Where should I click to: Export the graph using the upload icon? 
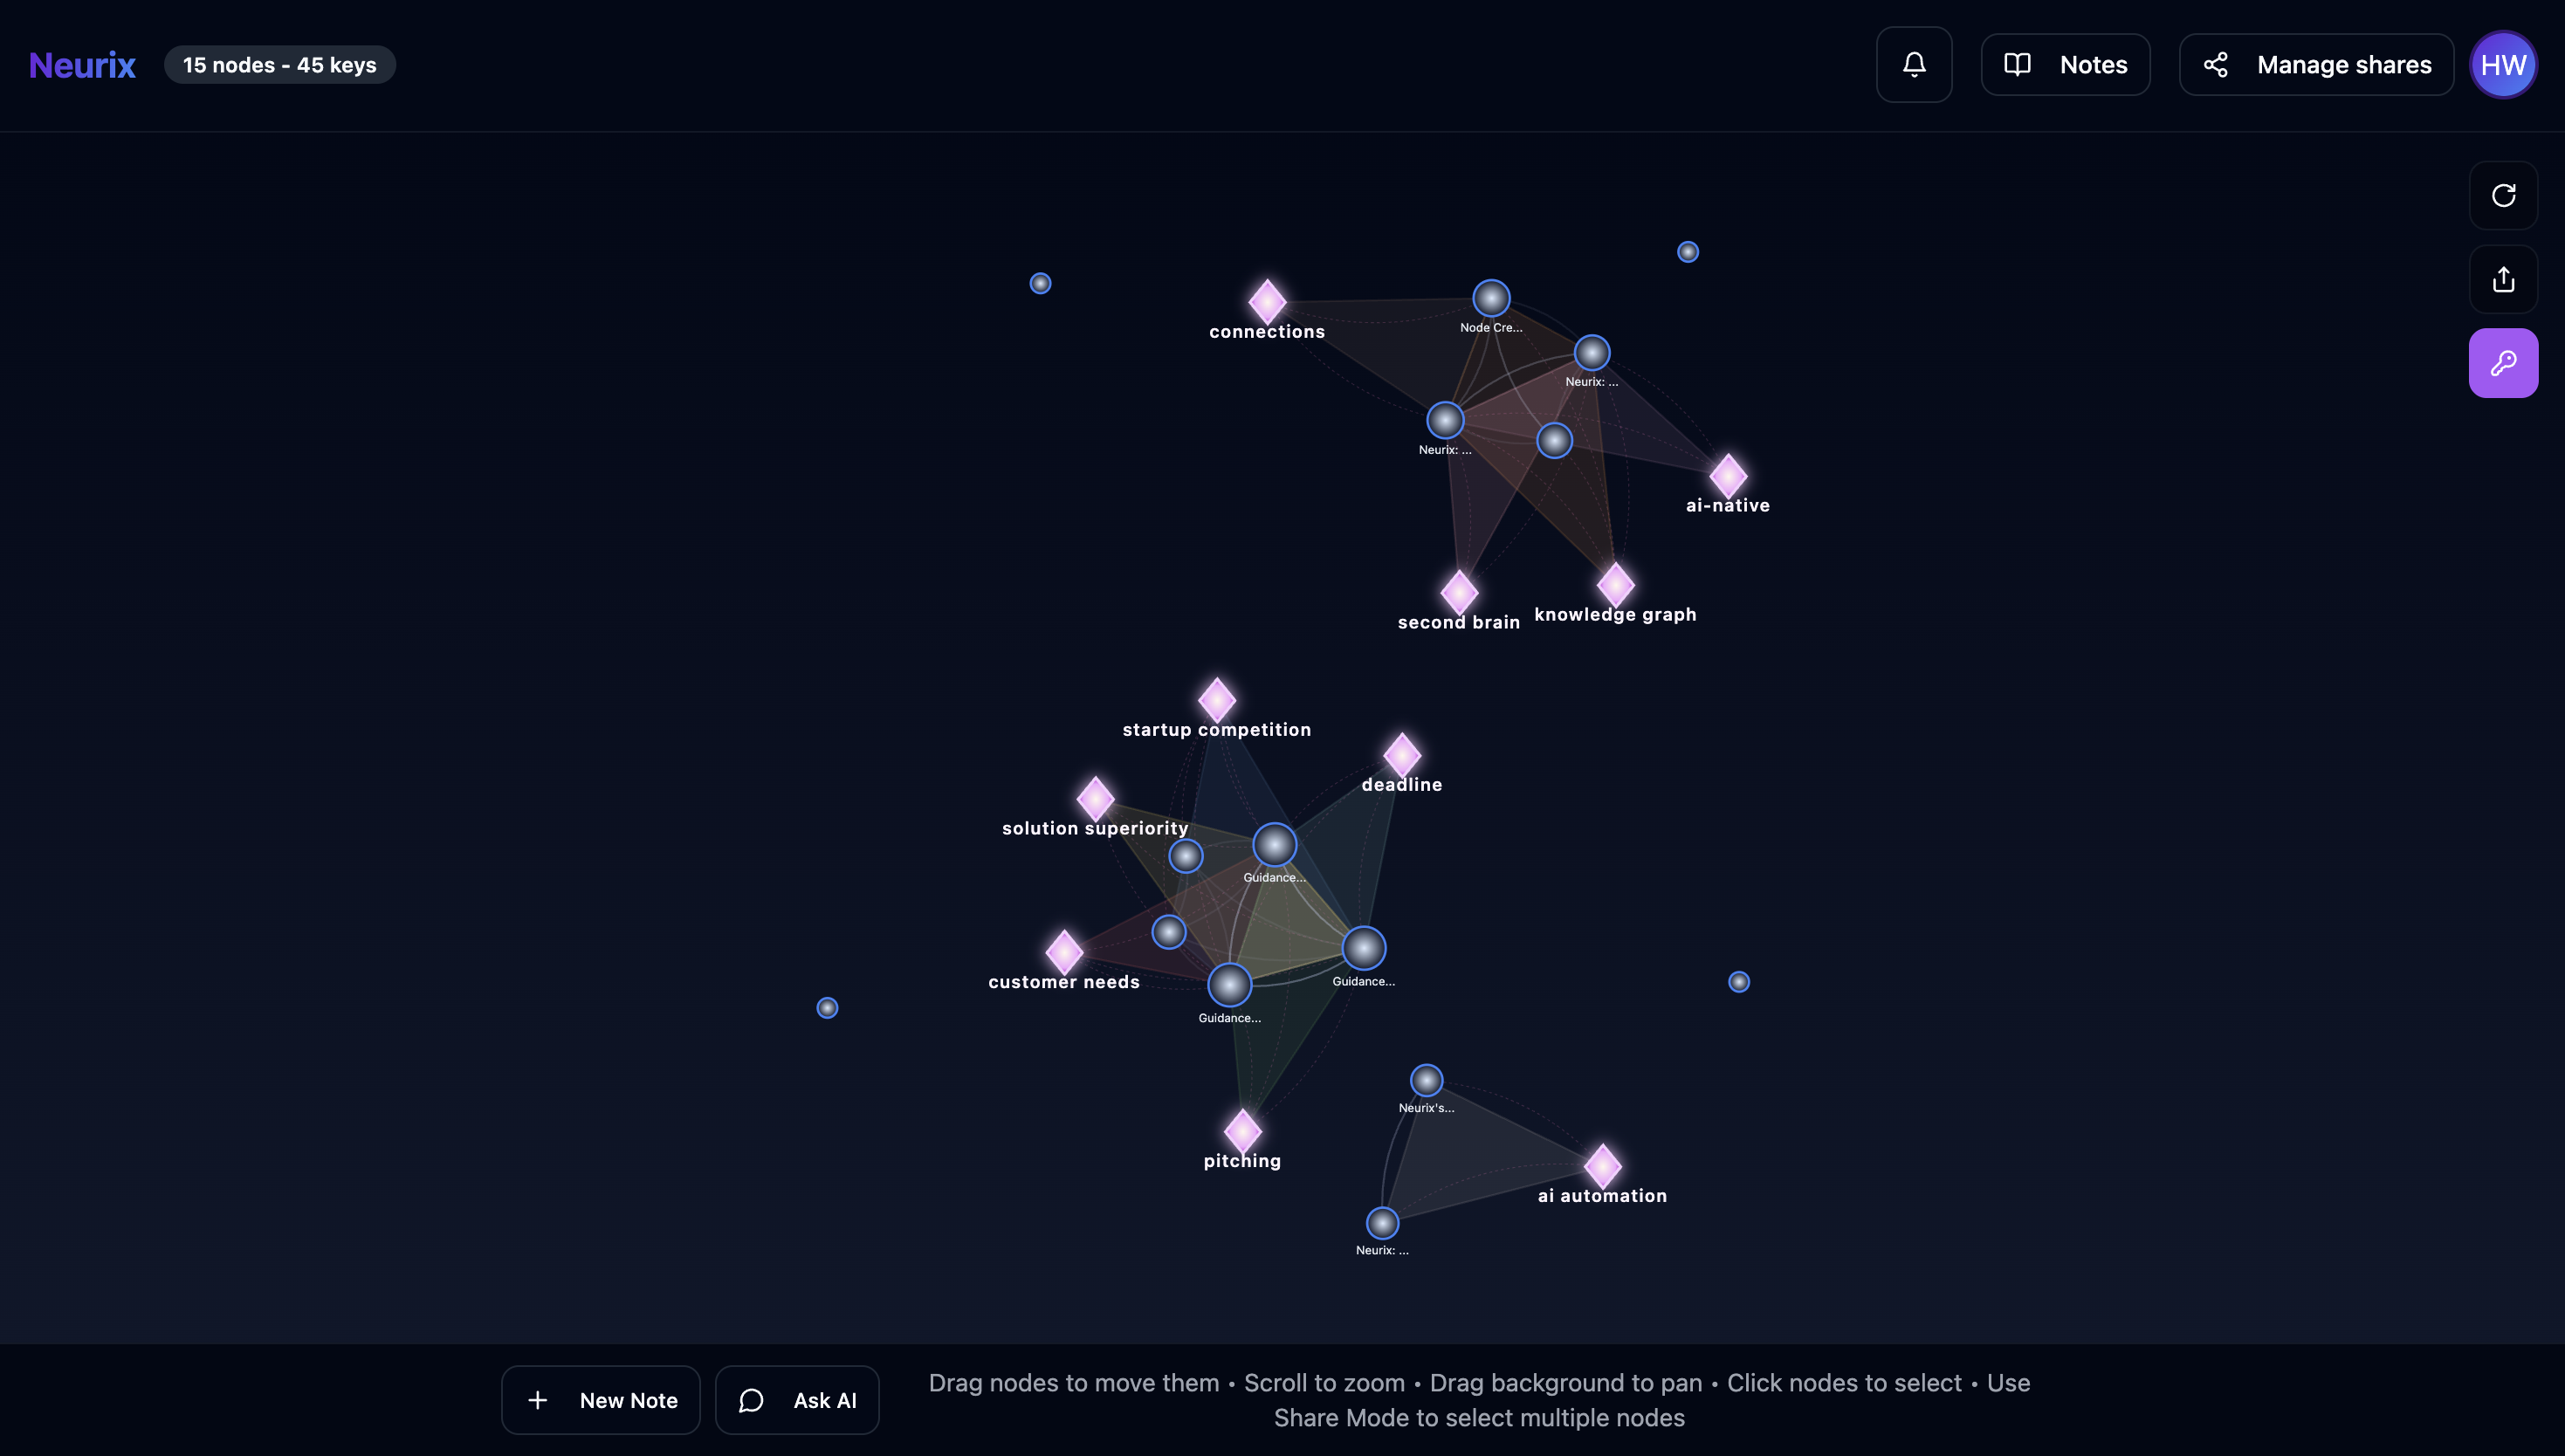pyautogui.click(x=2504, y=279)
